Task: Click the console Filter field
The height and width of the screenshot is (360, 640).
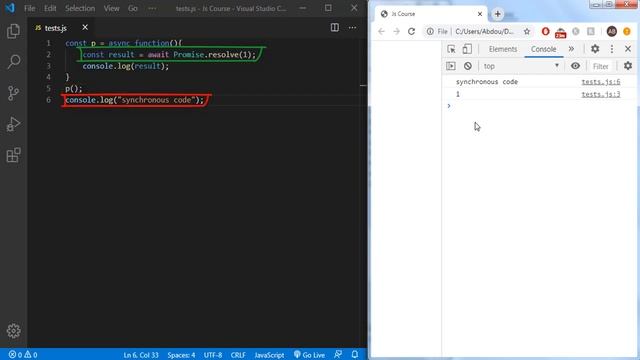Action: pos(600,66)
